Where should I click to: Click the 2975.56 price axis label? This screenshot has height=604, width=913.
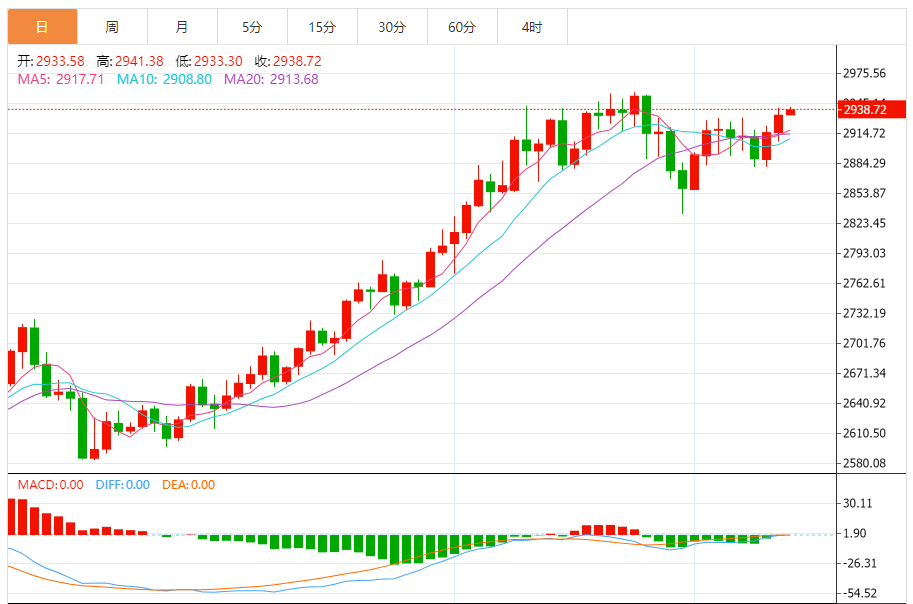pyautogui.click(x=865, y=73)
